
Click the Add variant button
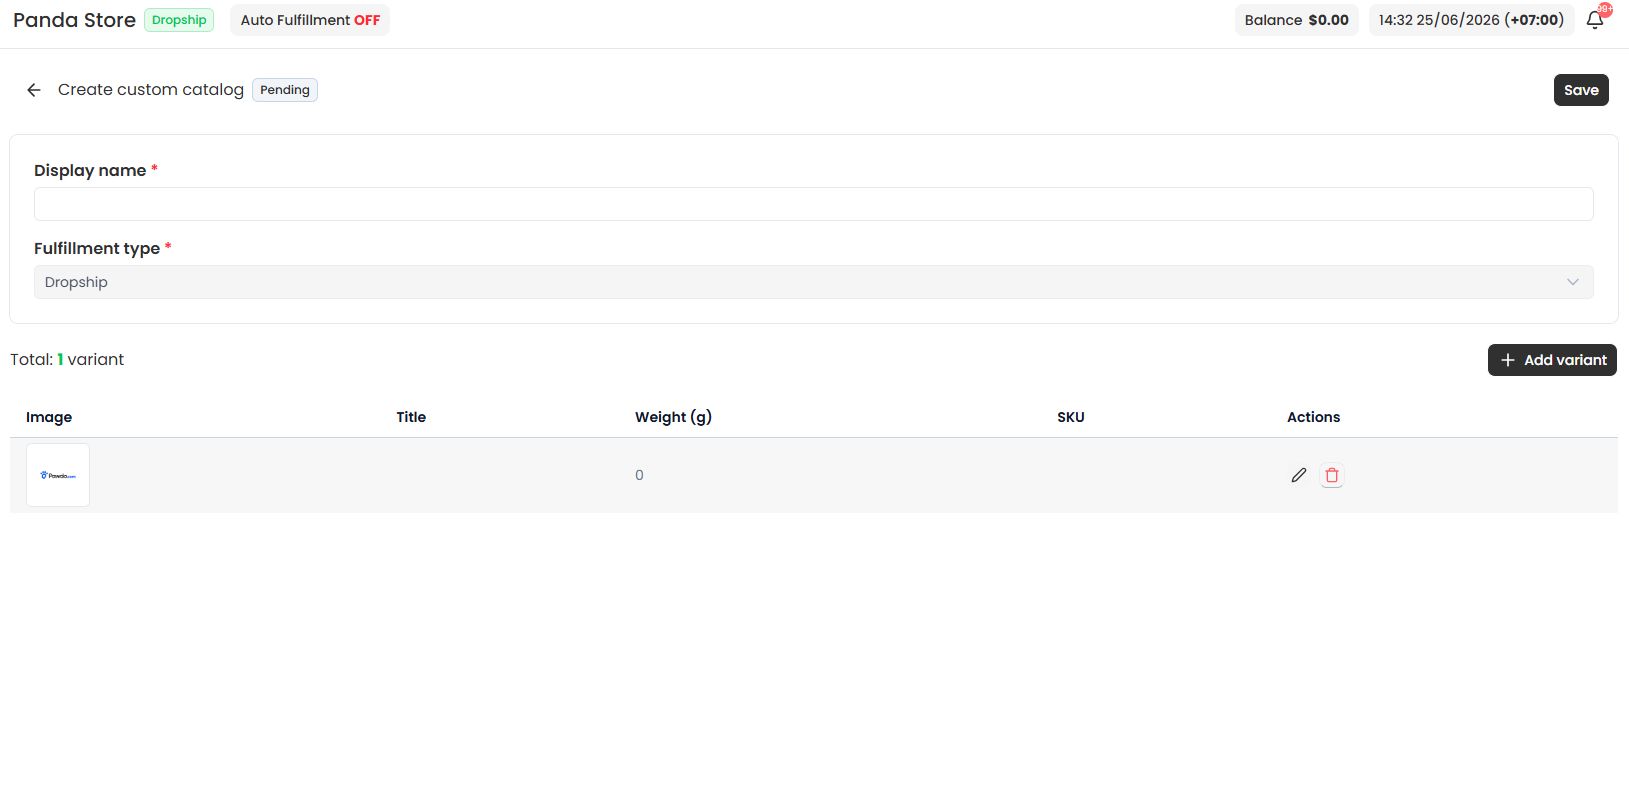(1552, 360)
